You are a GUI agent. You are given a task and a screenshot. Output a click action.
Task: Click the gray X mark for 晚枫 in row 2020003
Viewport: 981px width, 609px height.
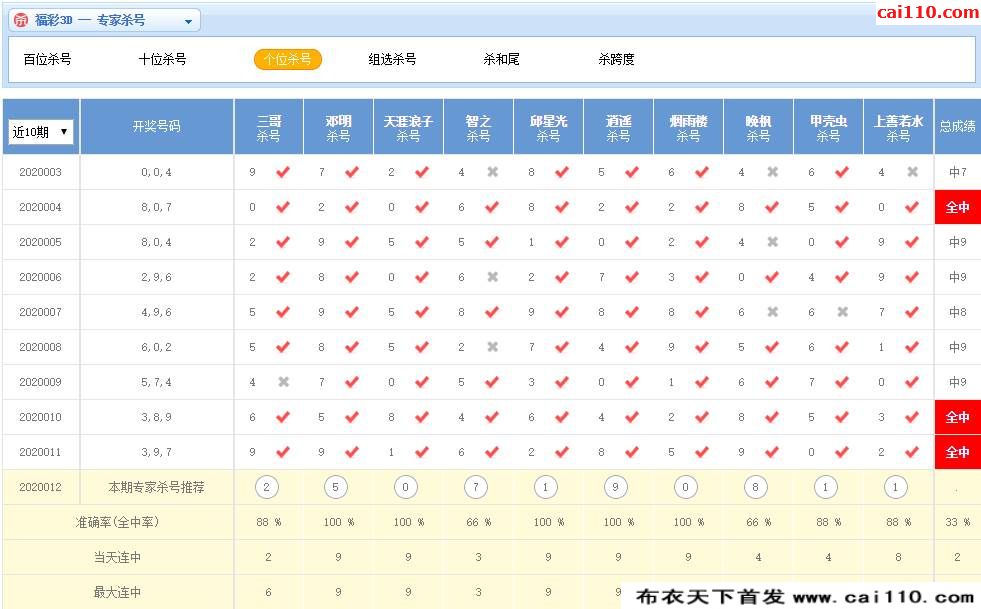click(x=773, y=171)
